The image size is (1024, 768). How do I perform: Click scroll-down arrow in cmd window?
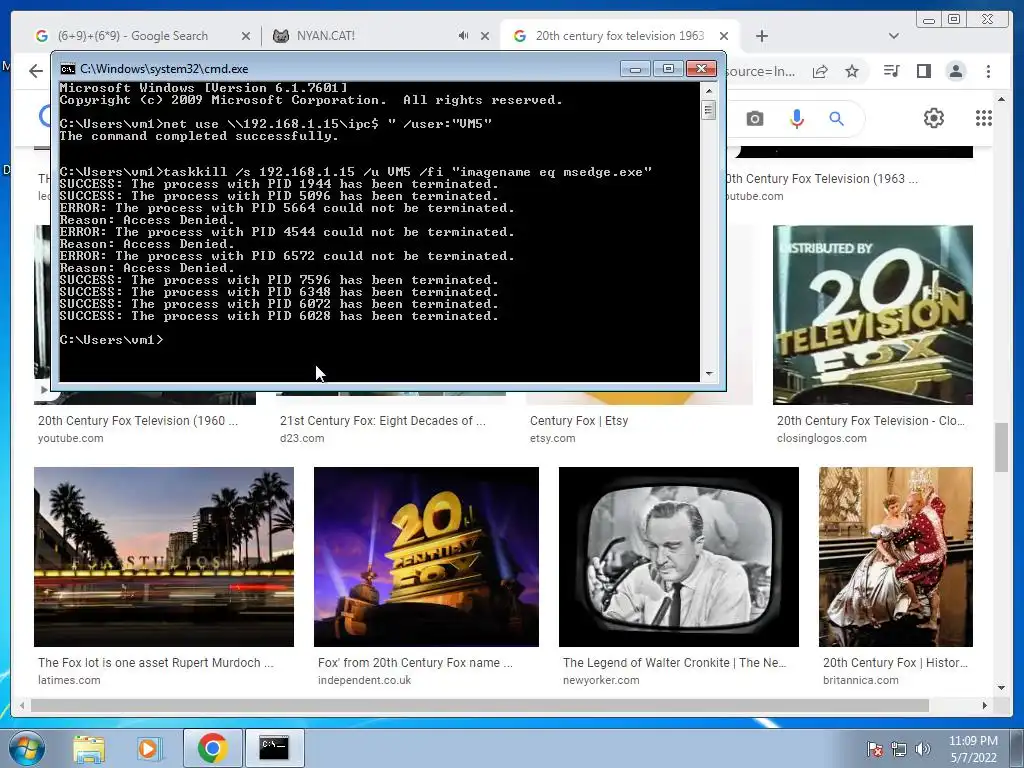709,374
